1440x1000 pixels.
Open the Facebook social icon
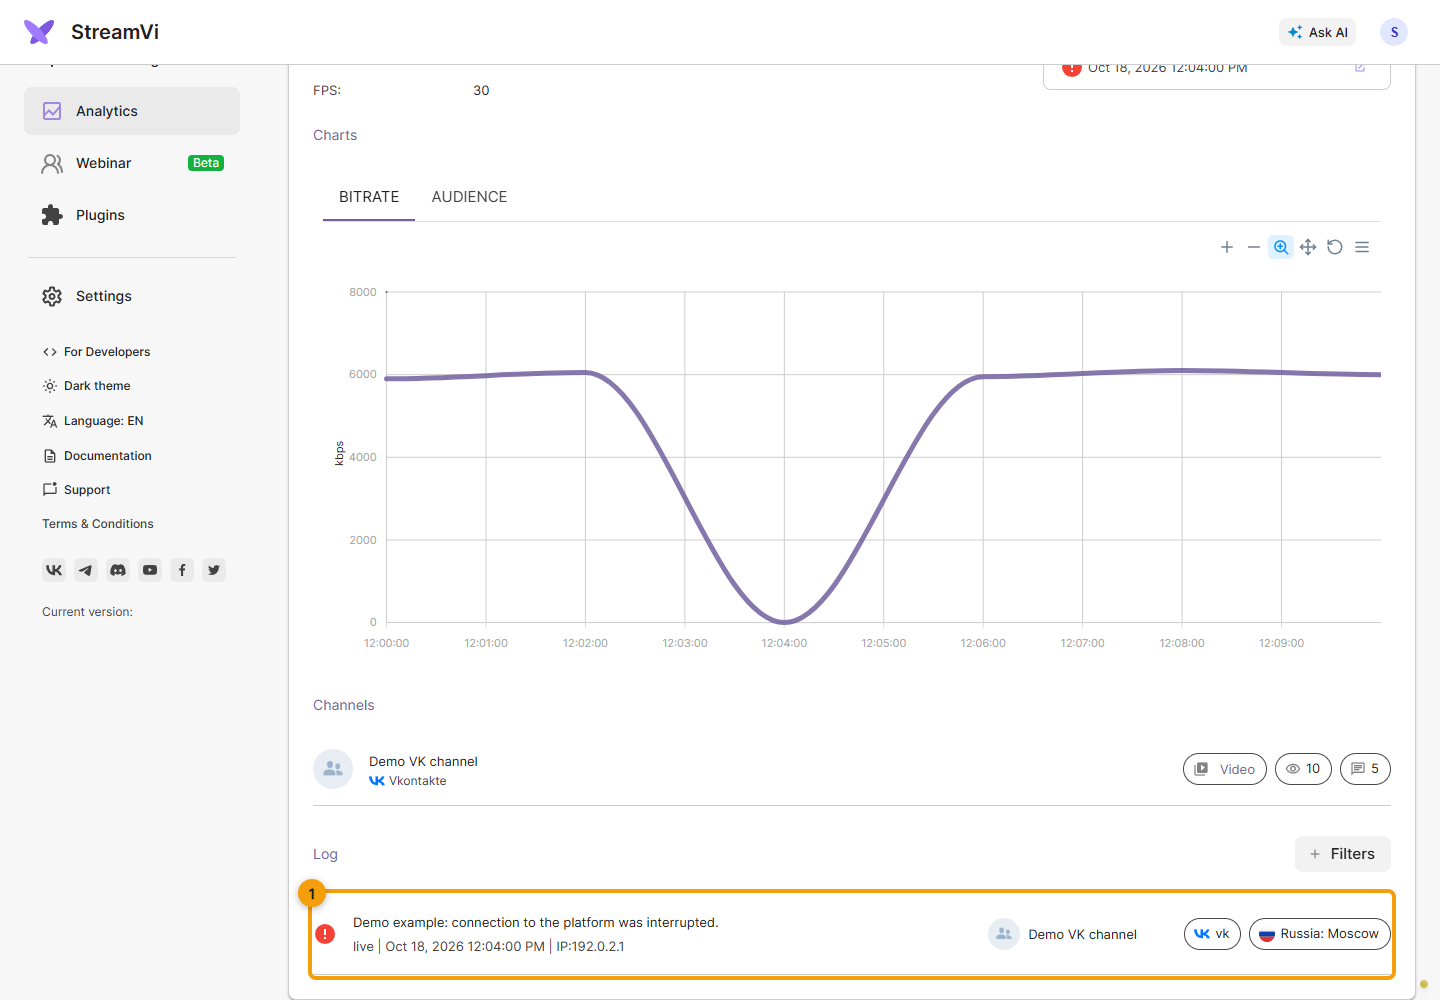tap(182, 570)
